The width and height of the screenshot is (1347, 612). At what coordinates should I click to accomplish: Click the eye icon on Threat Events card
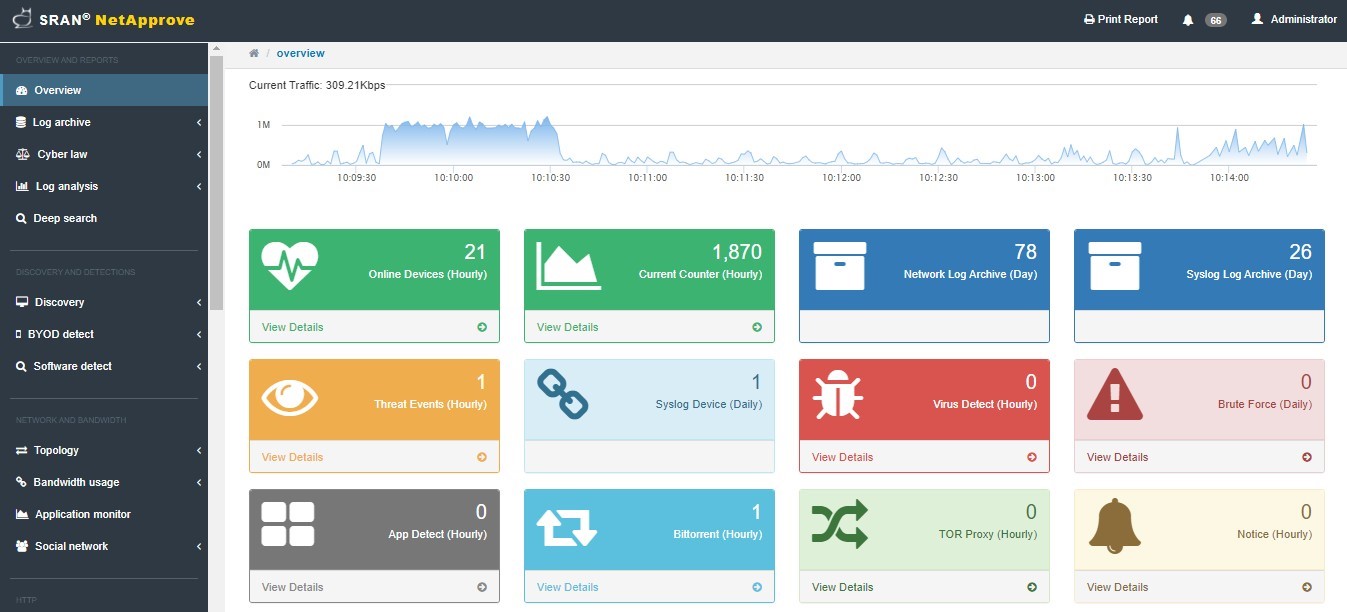coord(290,397)
